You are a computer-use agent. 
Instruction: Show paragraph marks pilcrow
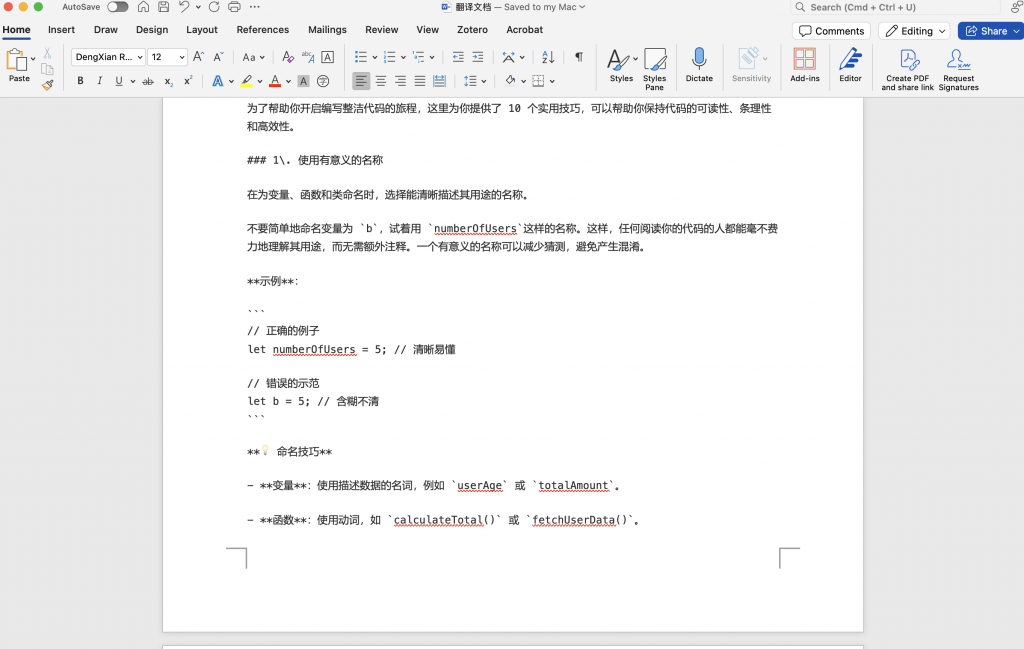point(579,57)
